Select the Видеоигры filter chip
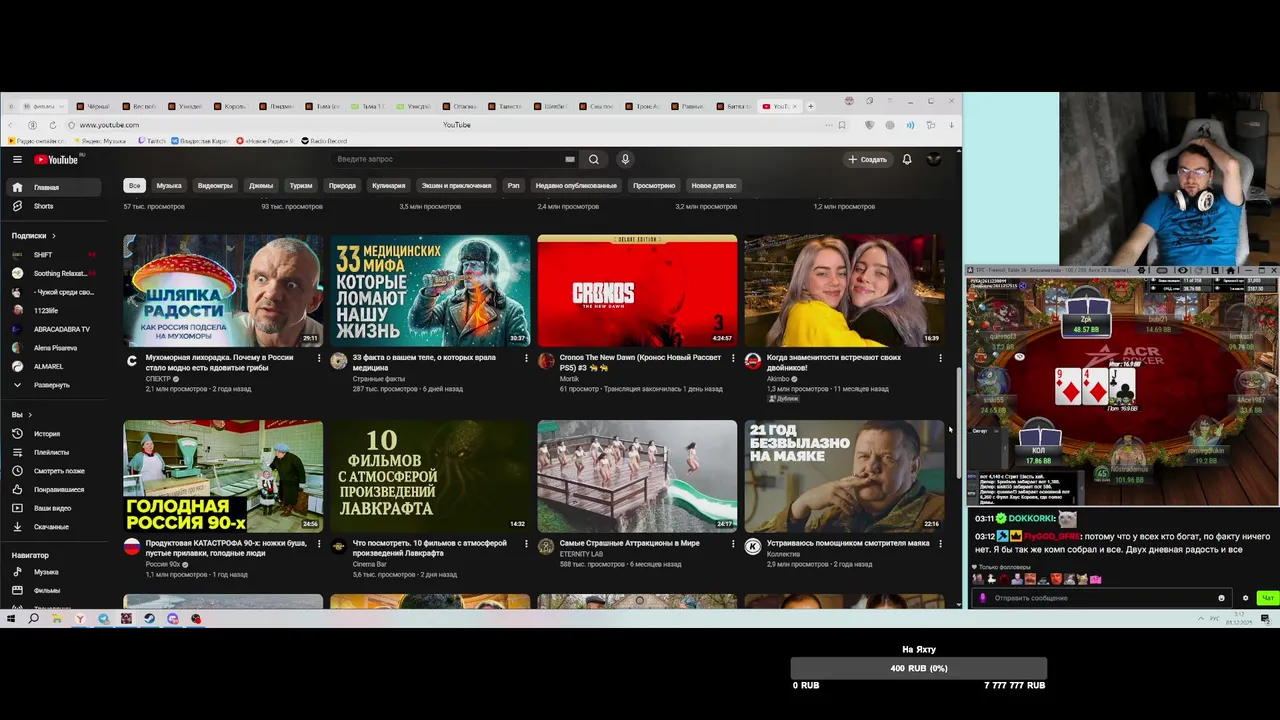 [x=215, y=186]
